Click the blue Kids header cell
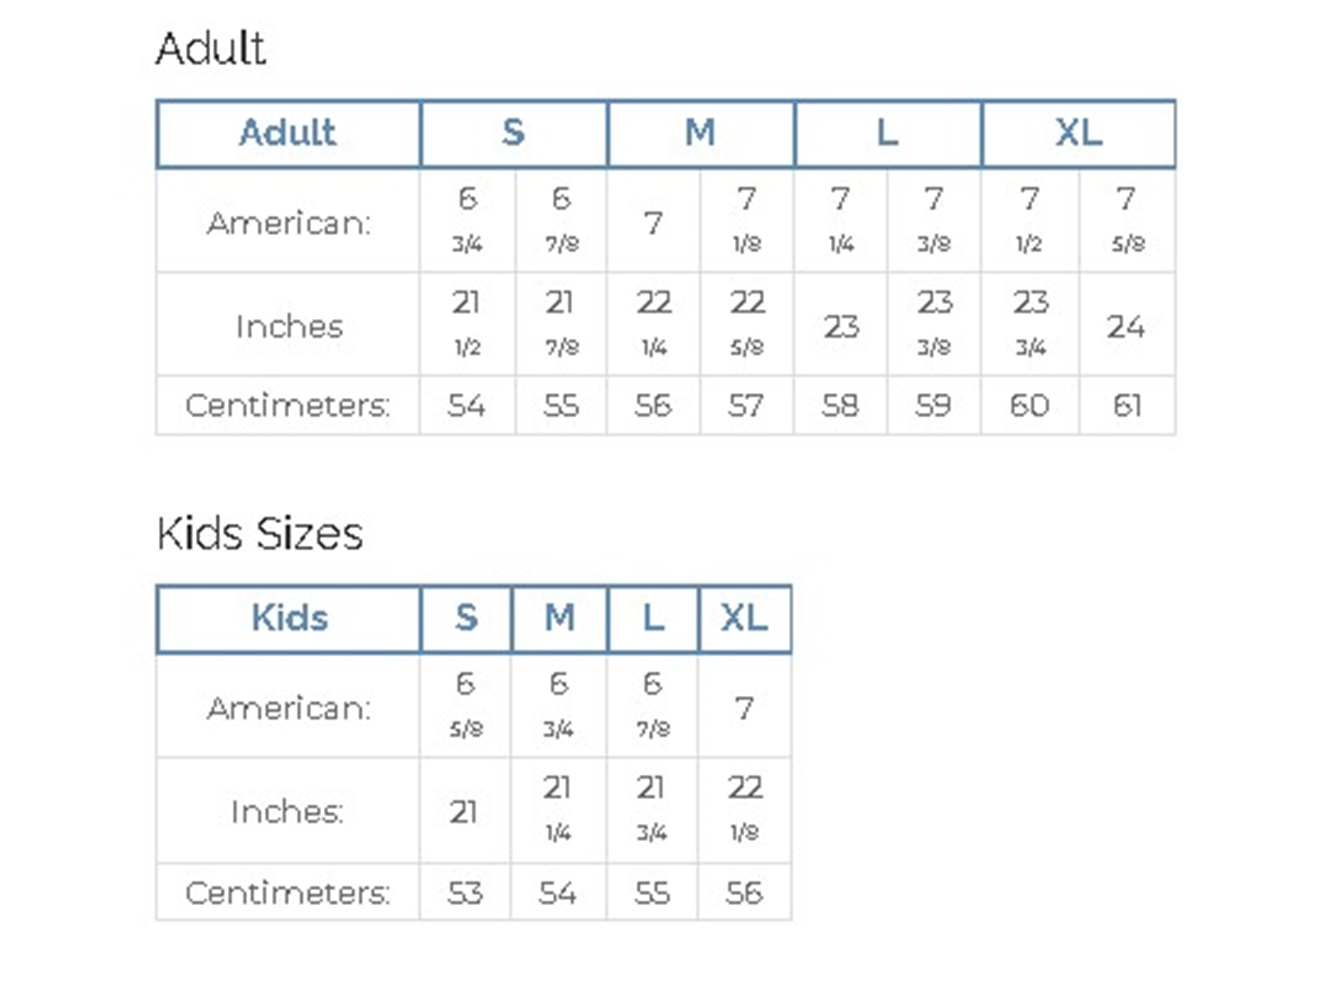This screenshot has width=1344, height=1000. (289, 618)
